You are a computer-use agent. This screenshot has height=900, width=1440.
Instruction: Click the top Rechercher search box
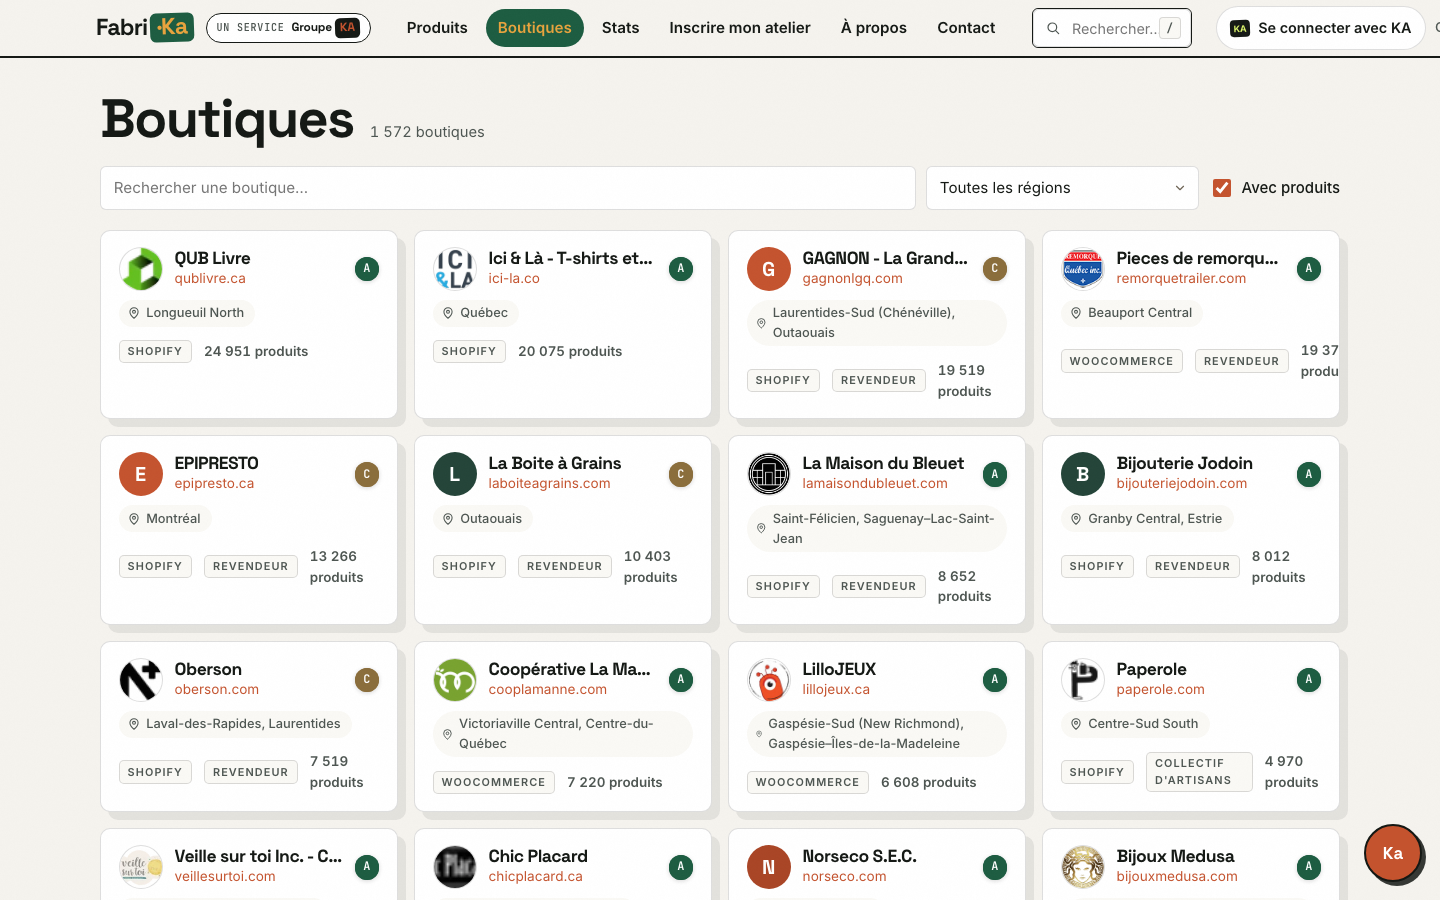(x=1112, y=28)
